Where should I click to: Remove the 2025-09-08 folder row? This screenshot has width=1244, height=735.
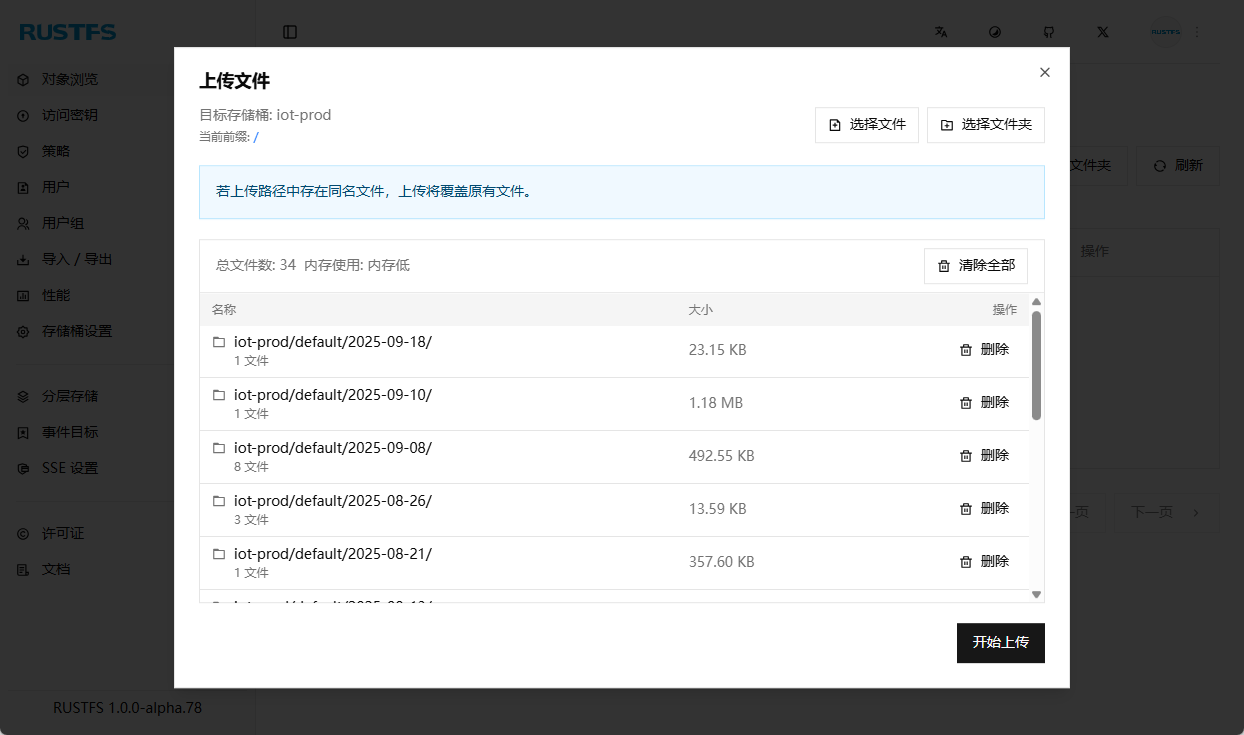tap(984, 455)
